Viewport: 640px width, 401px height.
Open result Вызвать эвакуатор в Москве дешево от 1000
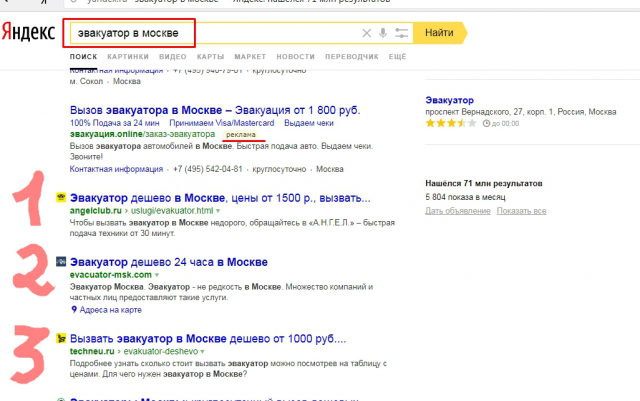(208, 339)
